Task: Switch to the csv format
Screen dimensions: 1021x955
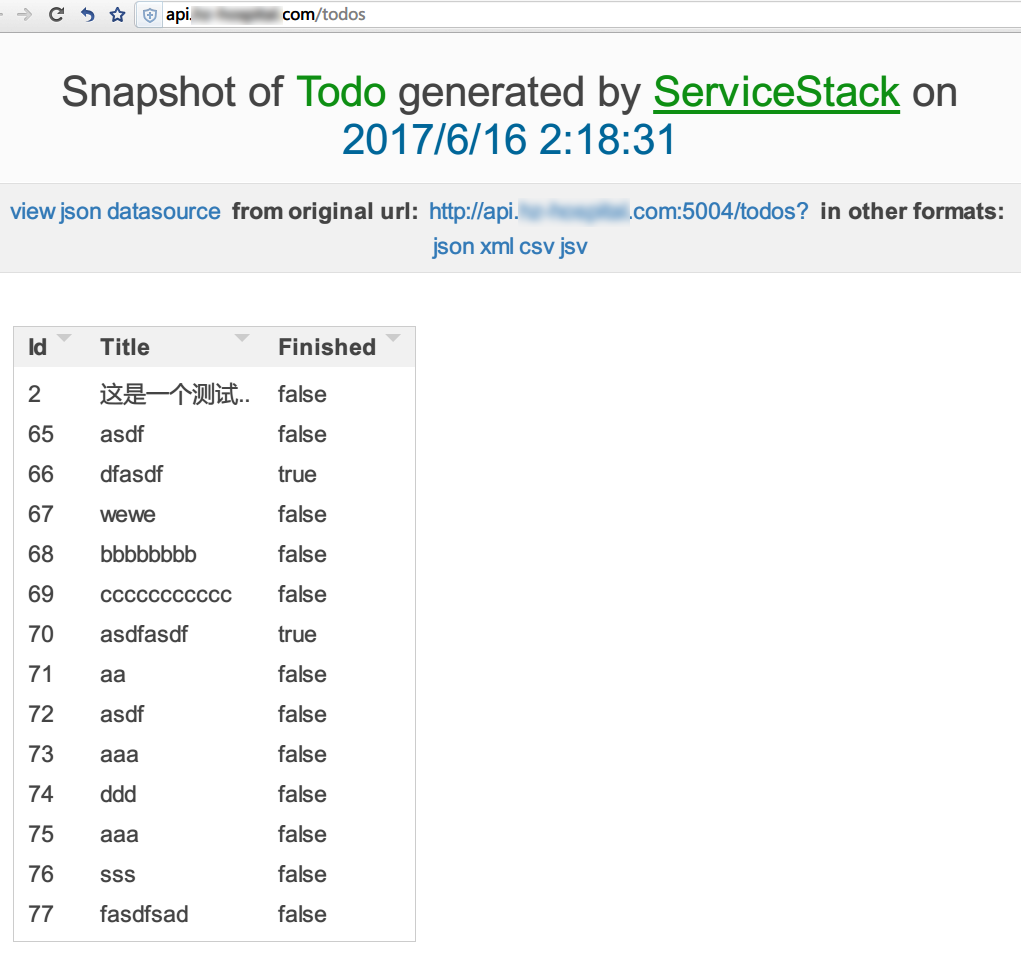Action: click(537, 247)
